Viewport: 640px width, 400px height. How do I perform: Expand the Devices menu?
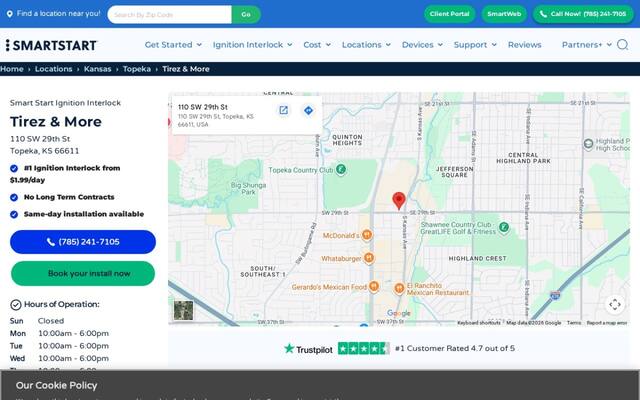[422, 45]
